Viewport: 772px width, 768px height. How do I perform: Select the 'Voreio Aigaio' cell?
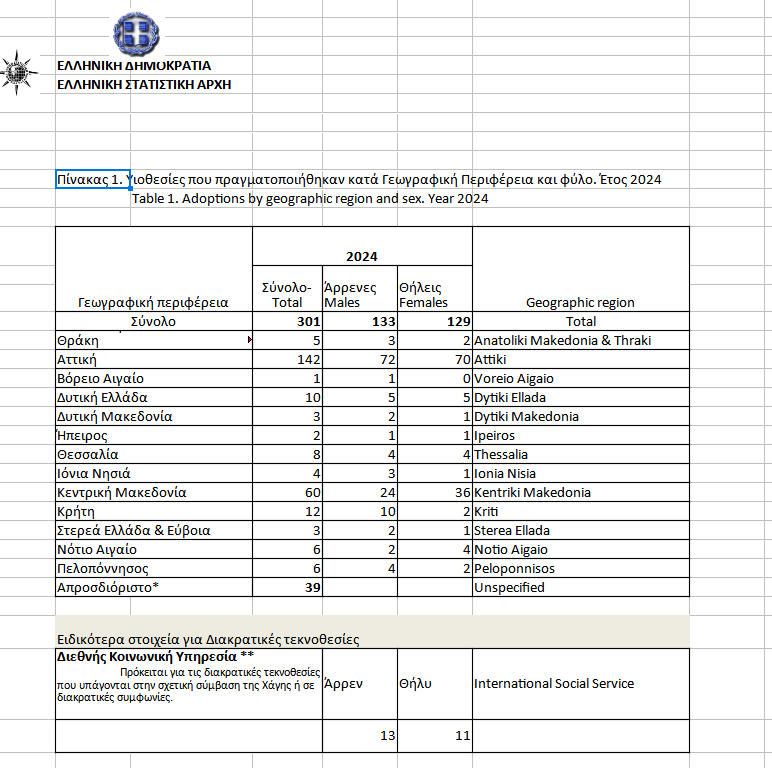click(580, 378)
